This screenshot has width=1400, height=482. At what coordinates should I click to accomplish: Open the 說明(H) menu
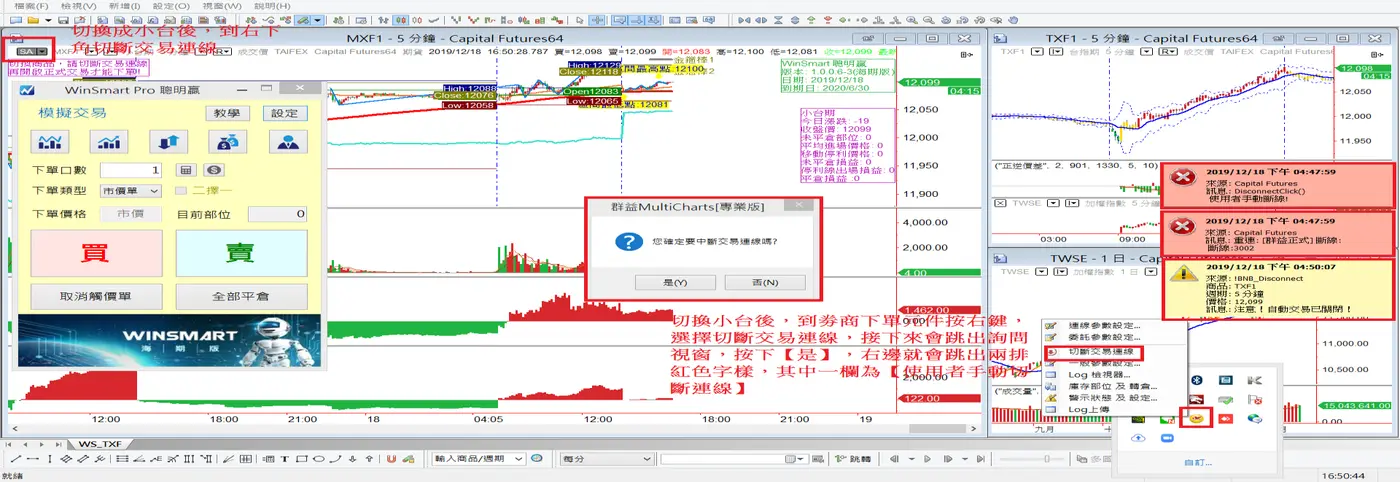pos(271,6)
